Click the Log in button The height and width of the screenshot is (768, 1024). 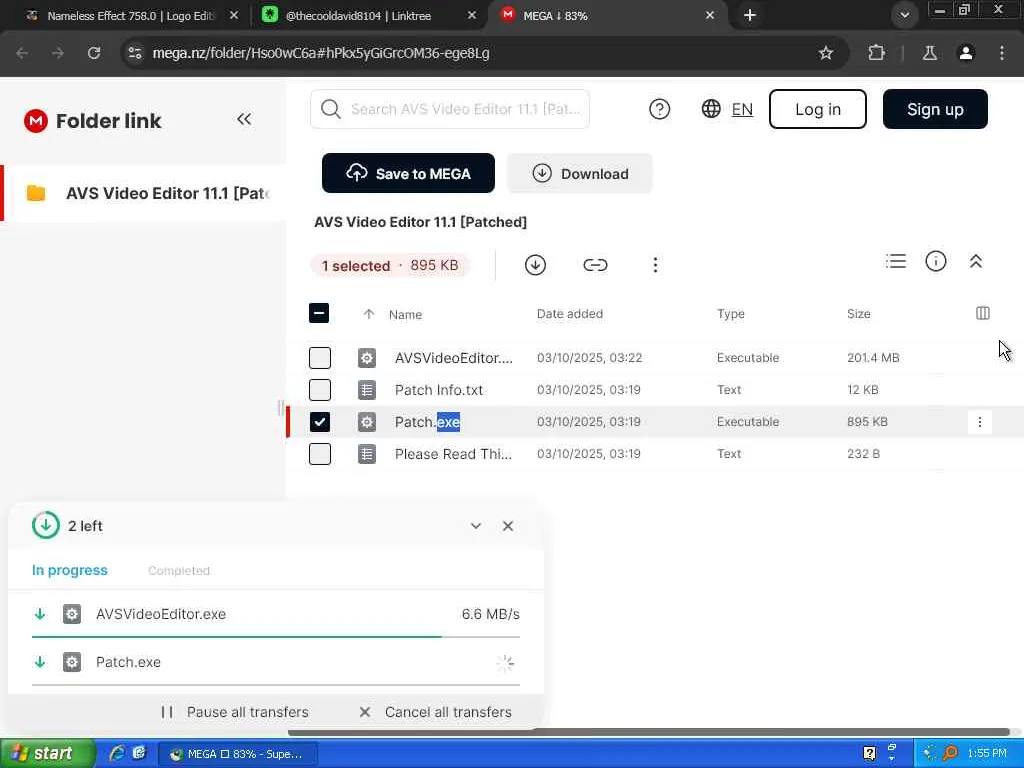click(818, 109)
